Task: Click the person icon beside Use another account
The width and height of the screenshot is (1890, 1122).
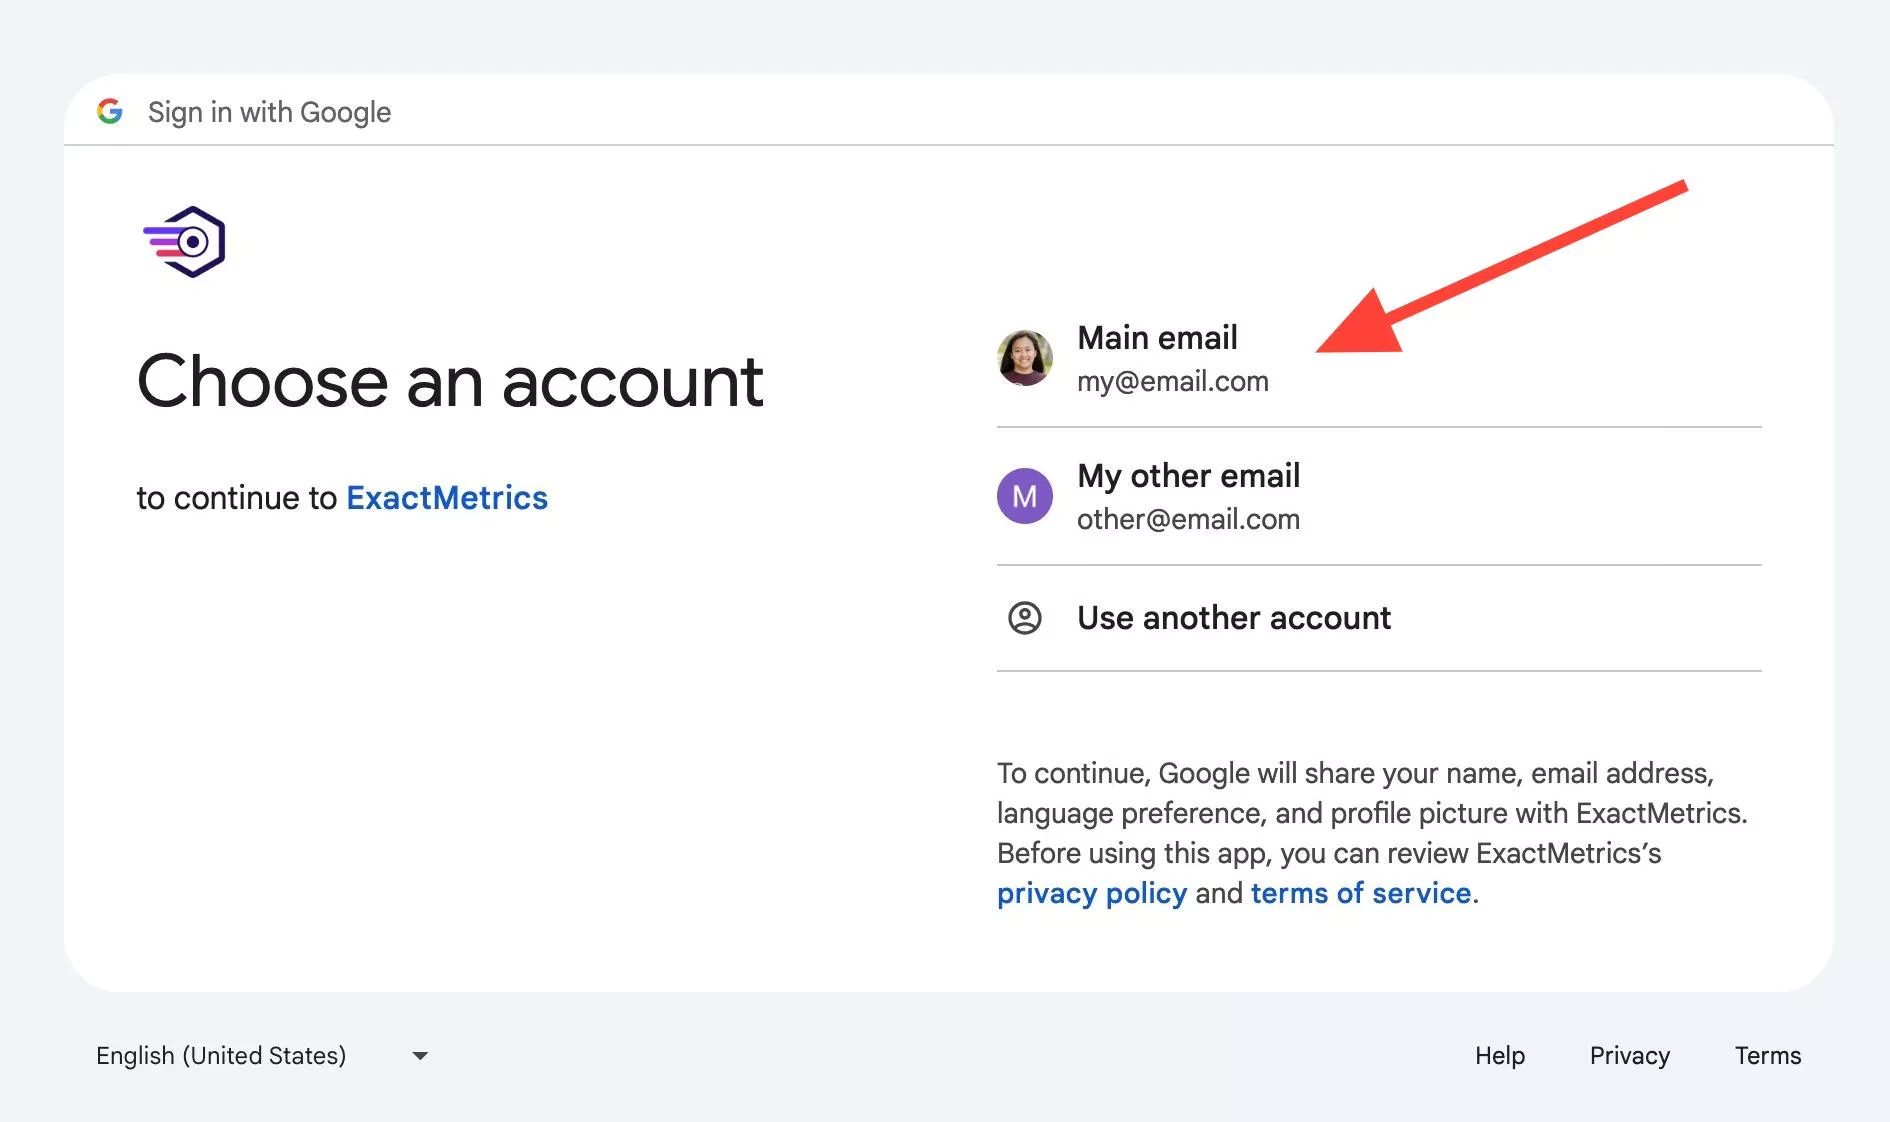Action: click(x=1025, y=618)
